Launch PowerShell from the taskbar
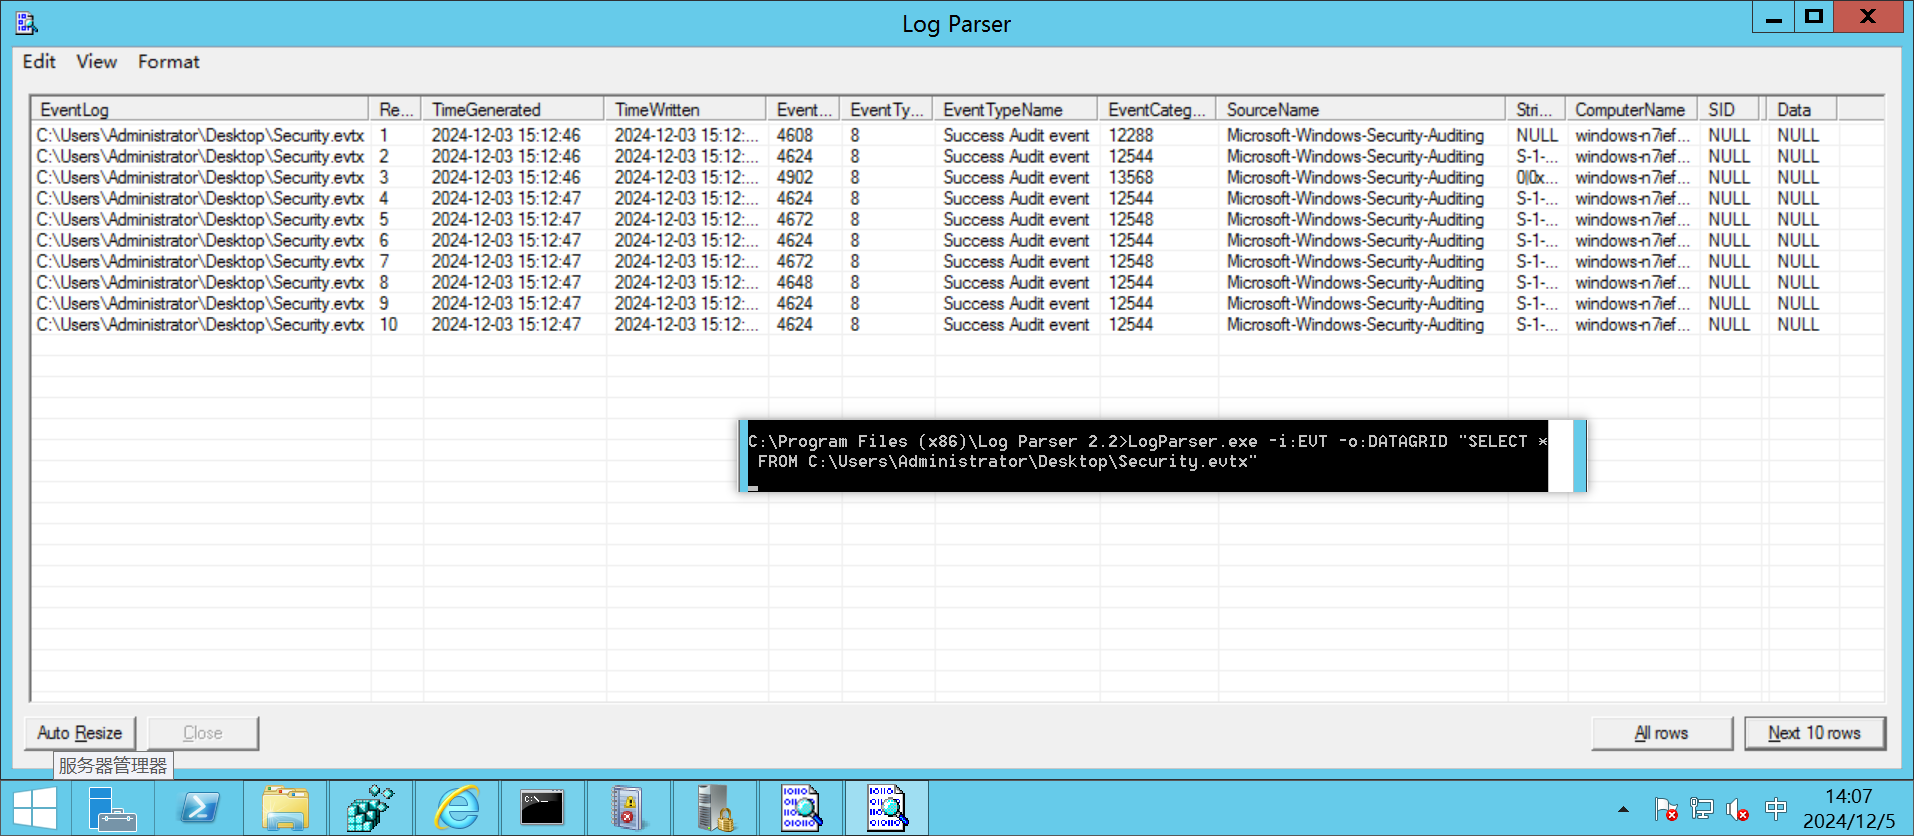Image resolution: width=1914 pixels, height=836 pixels. (x=199, y=808)
